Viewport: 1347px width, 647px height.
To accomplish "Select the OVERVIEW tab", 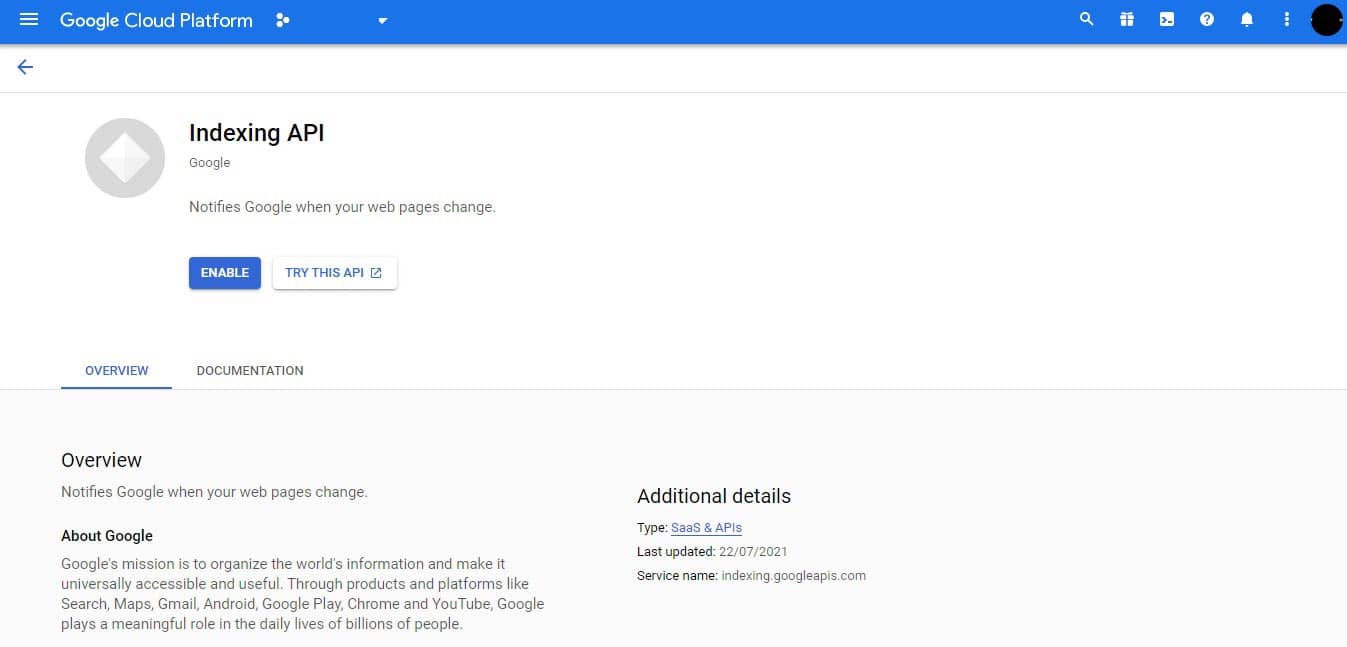I will [116, 370].
